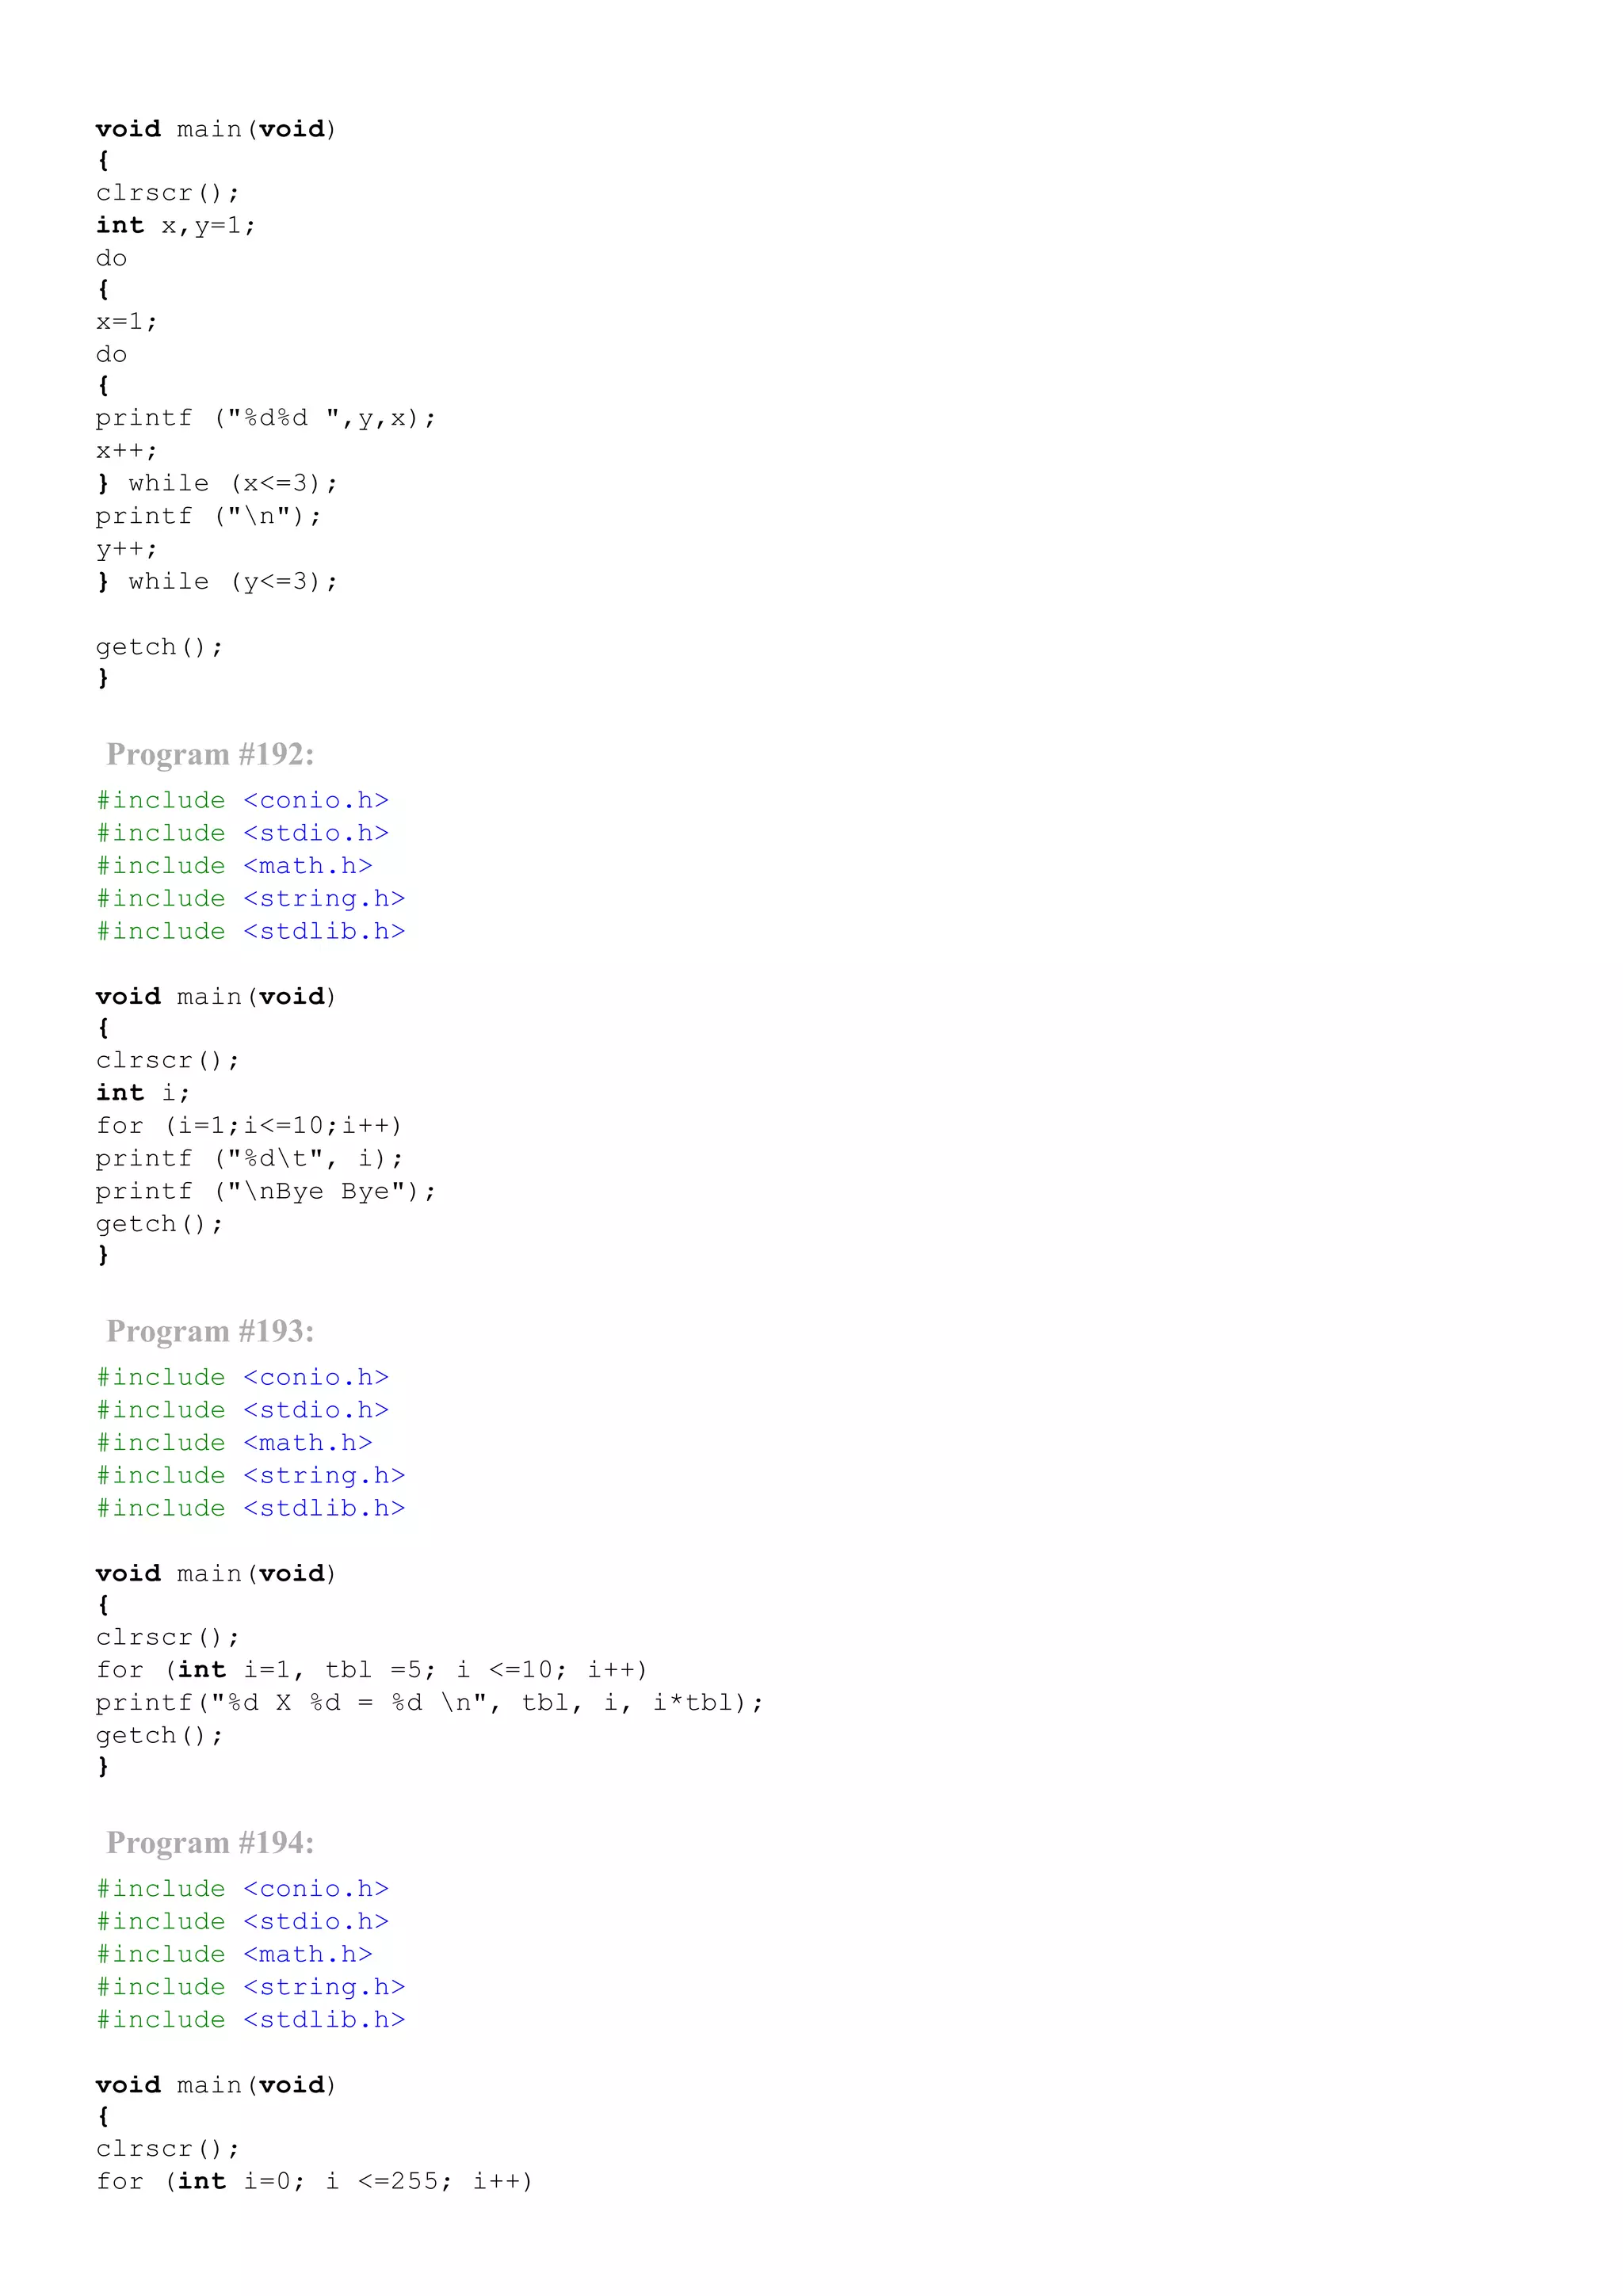Click the 'x=1;' statement
Viewport: 1623px width, 2296px height.
pyautogui.click(x=127, y=322)
